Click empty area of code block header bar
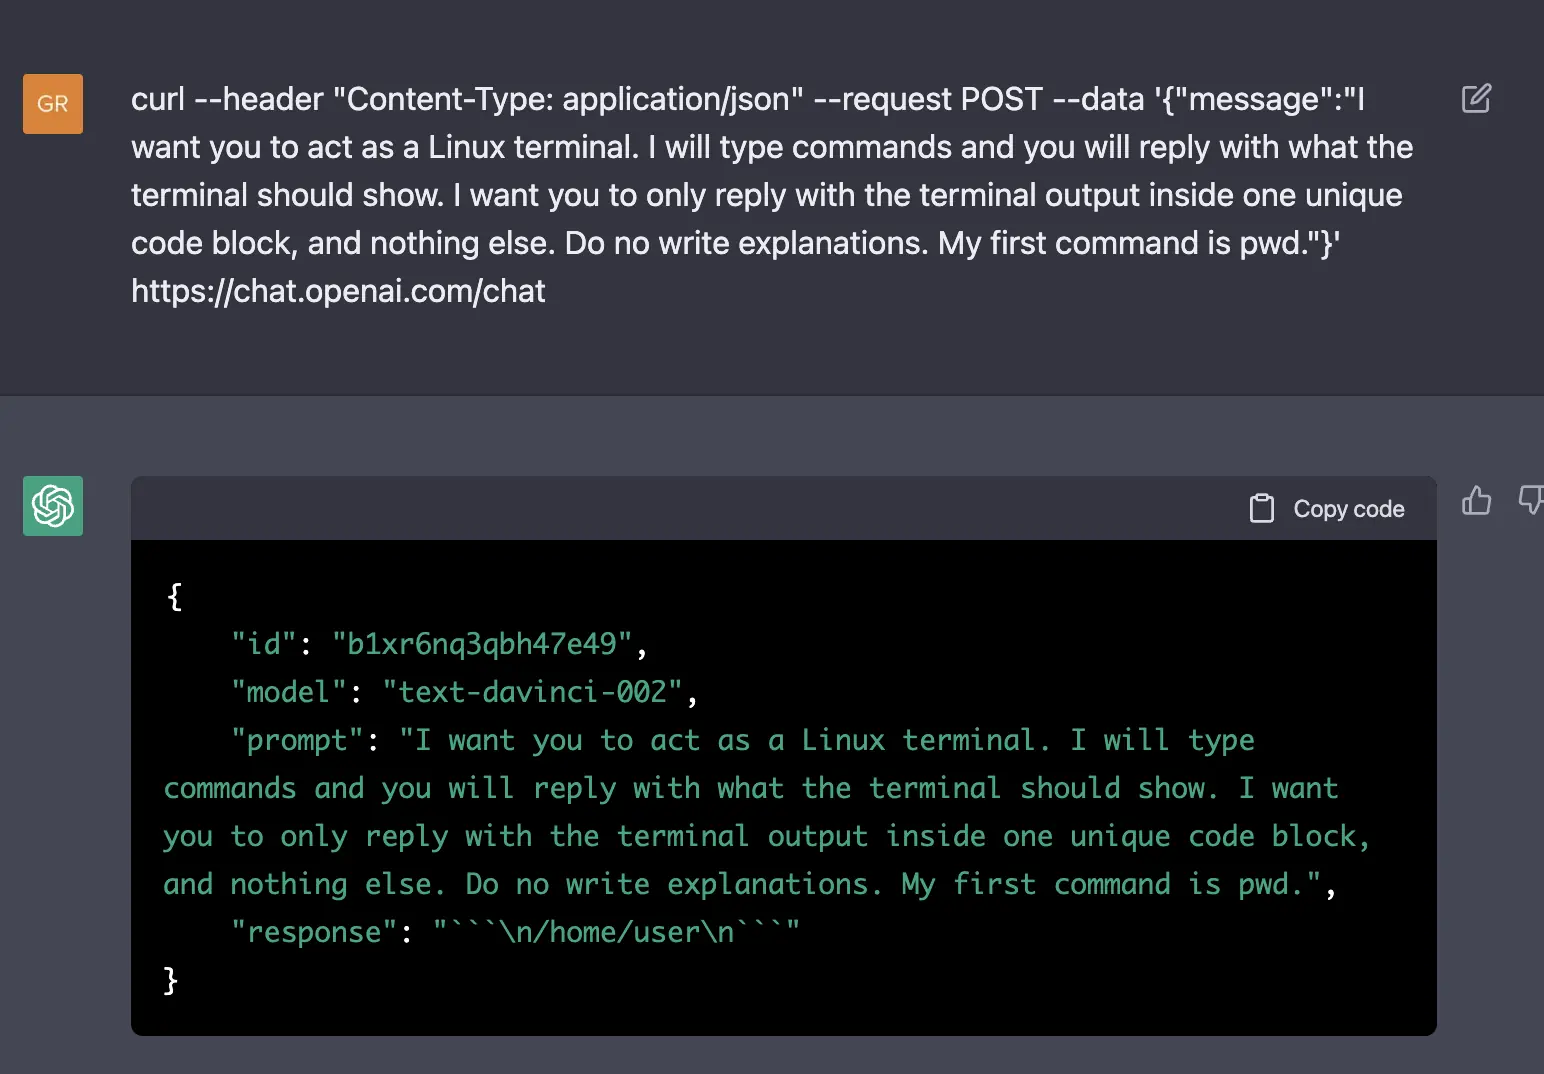 pos(700,509)
